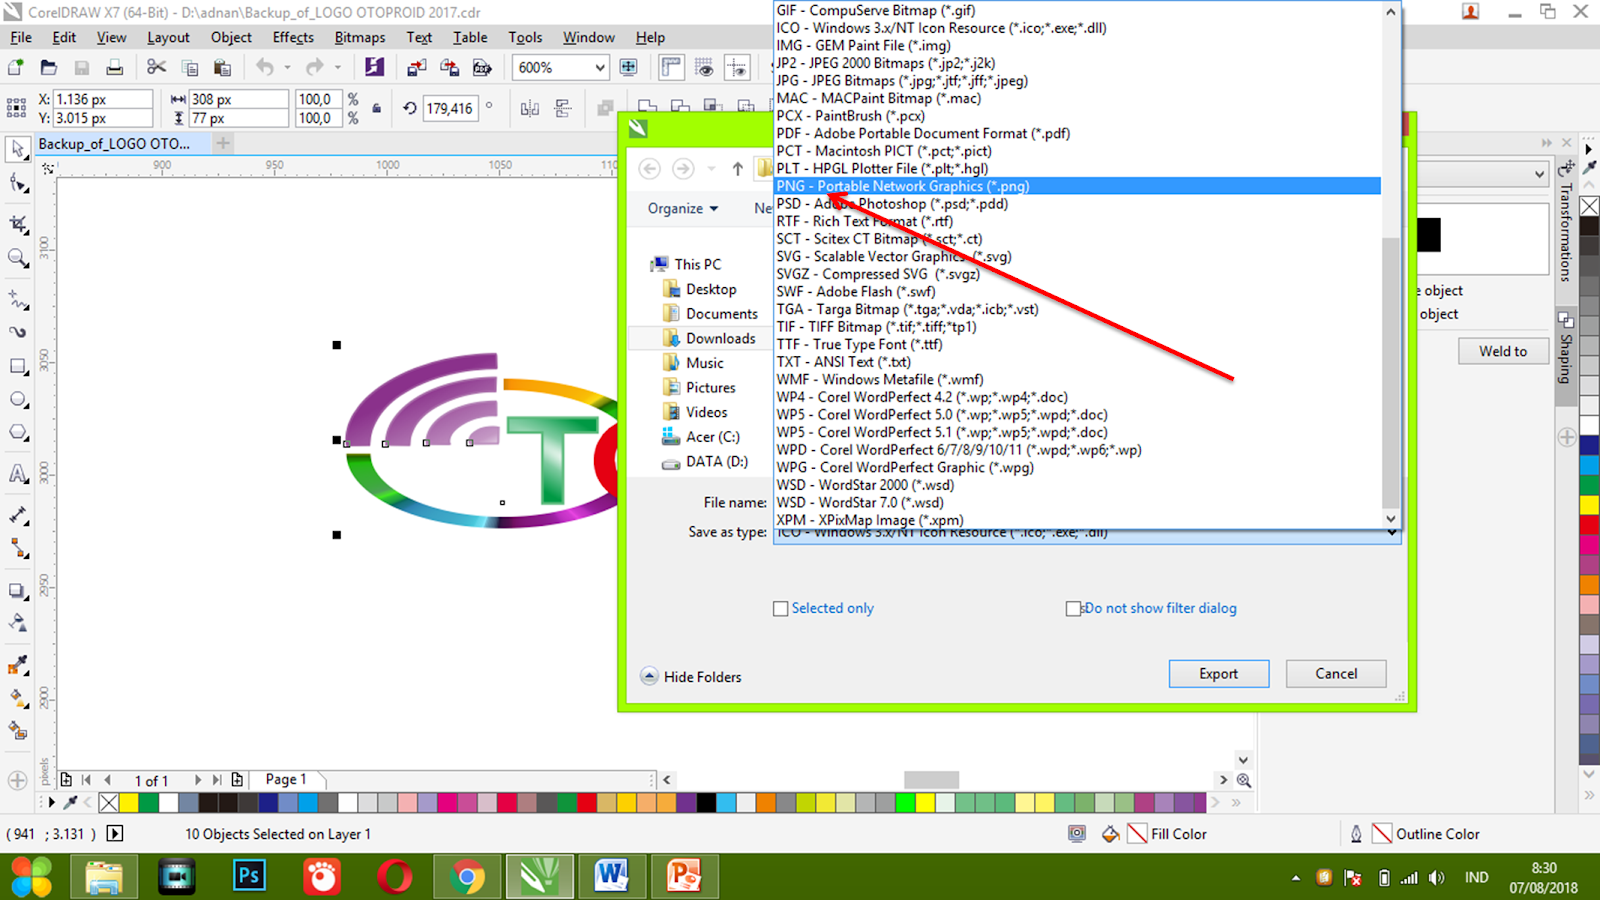Select the Drop Shadow tool
1600x900 pixels.
(18, 590)
